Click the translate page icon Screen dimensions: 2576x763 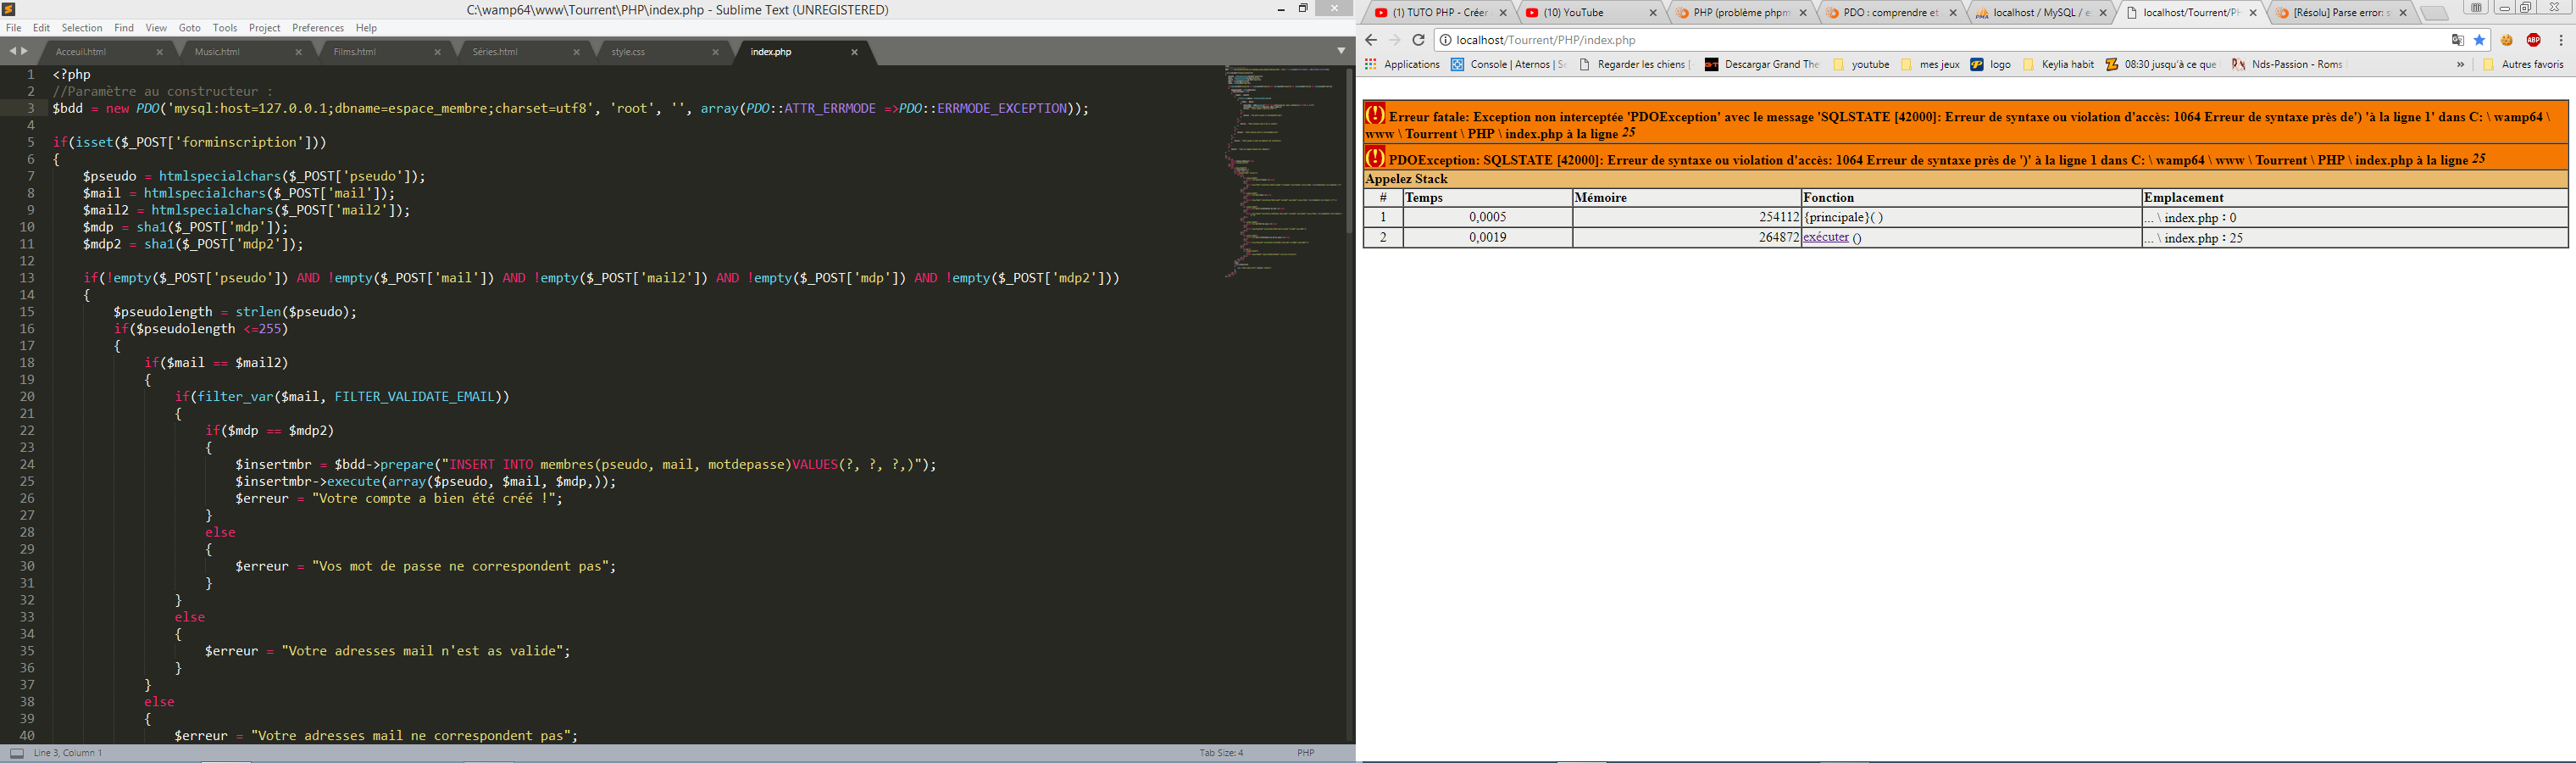coord(2457,40)
